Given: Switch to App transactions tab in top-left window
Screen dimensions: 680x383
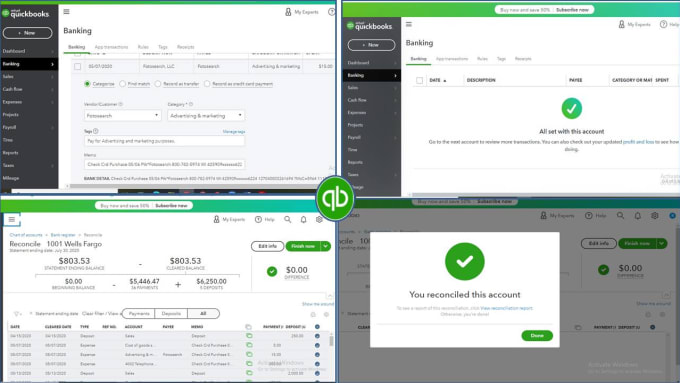Looking at the screenshot, I should tap(111, 47).
